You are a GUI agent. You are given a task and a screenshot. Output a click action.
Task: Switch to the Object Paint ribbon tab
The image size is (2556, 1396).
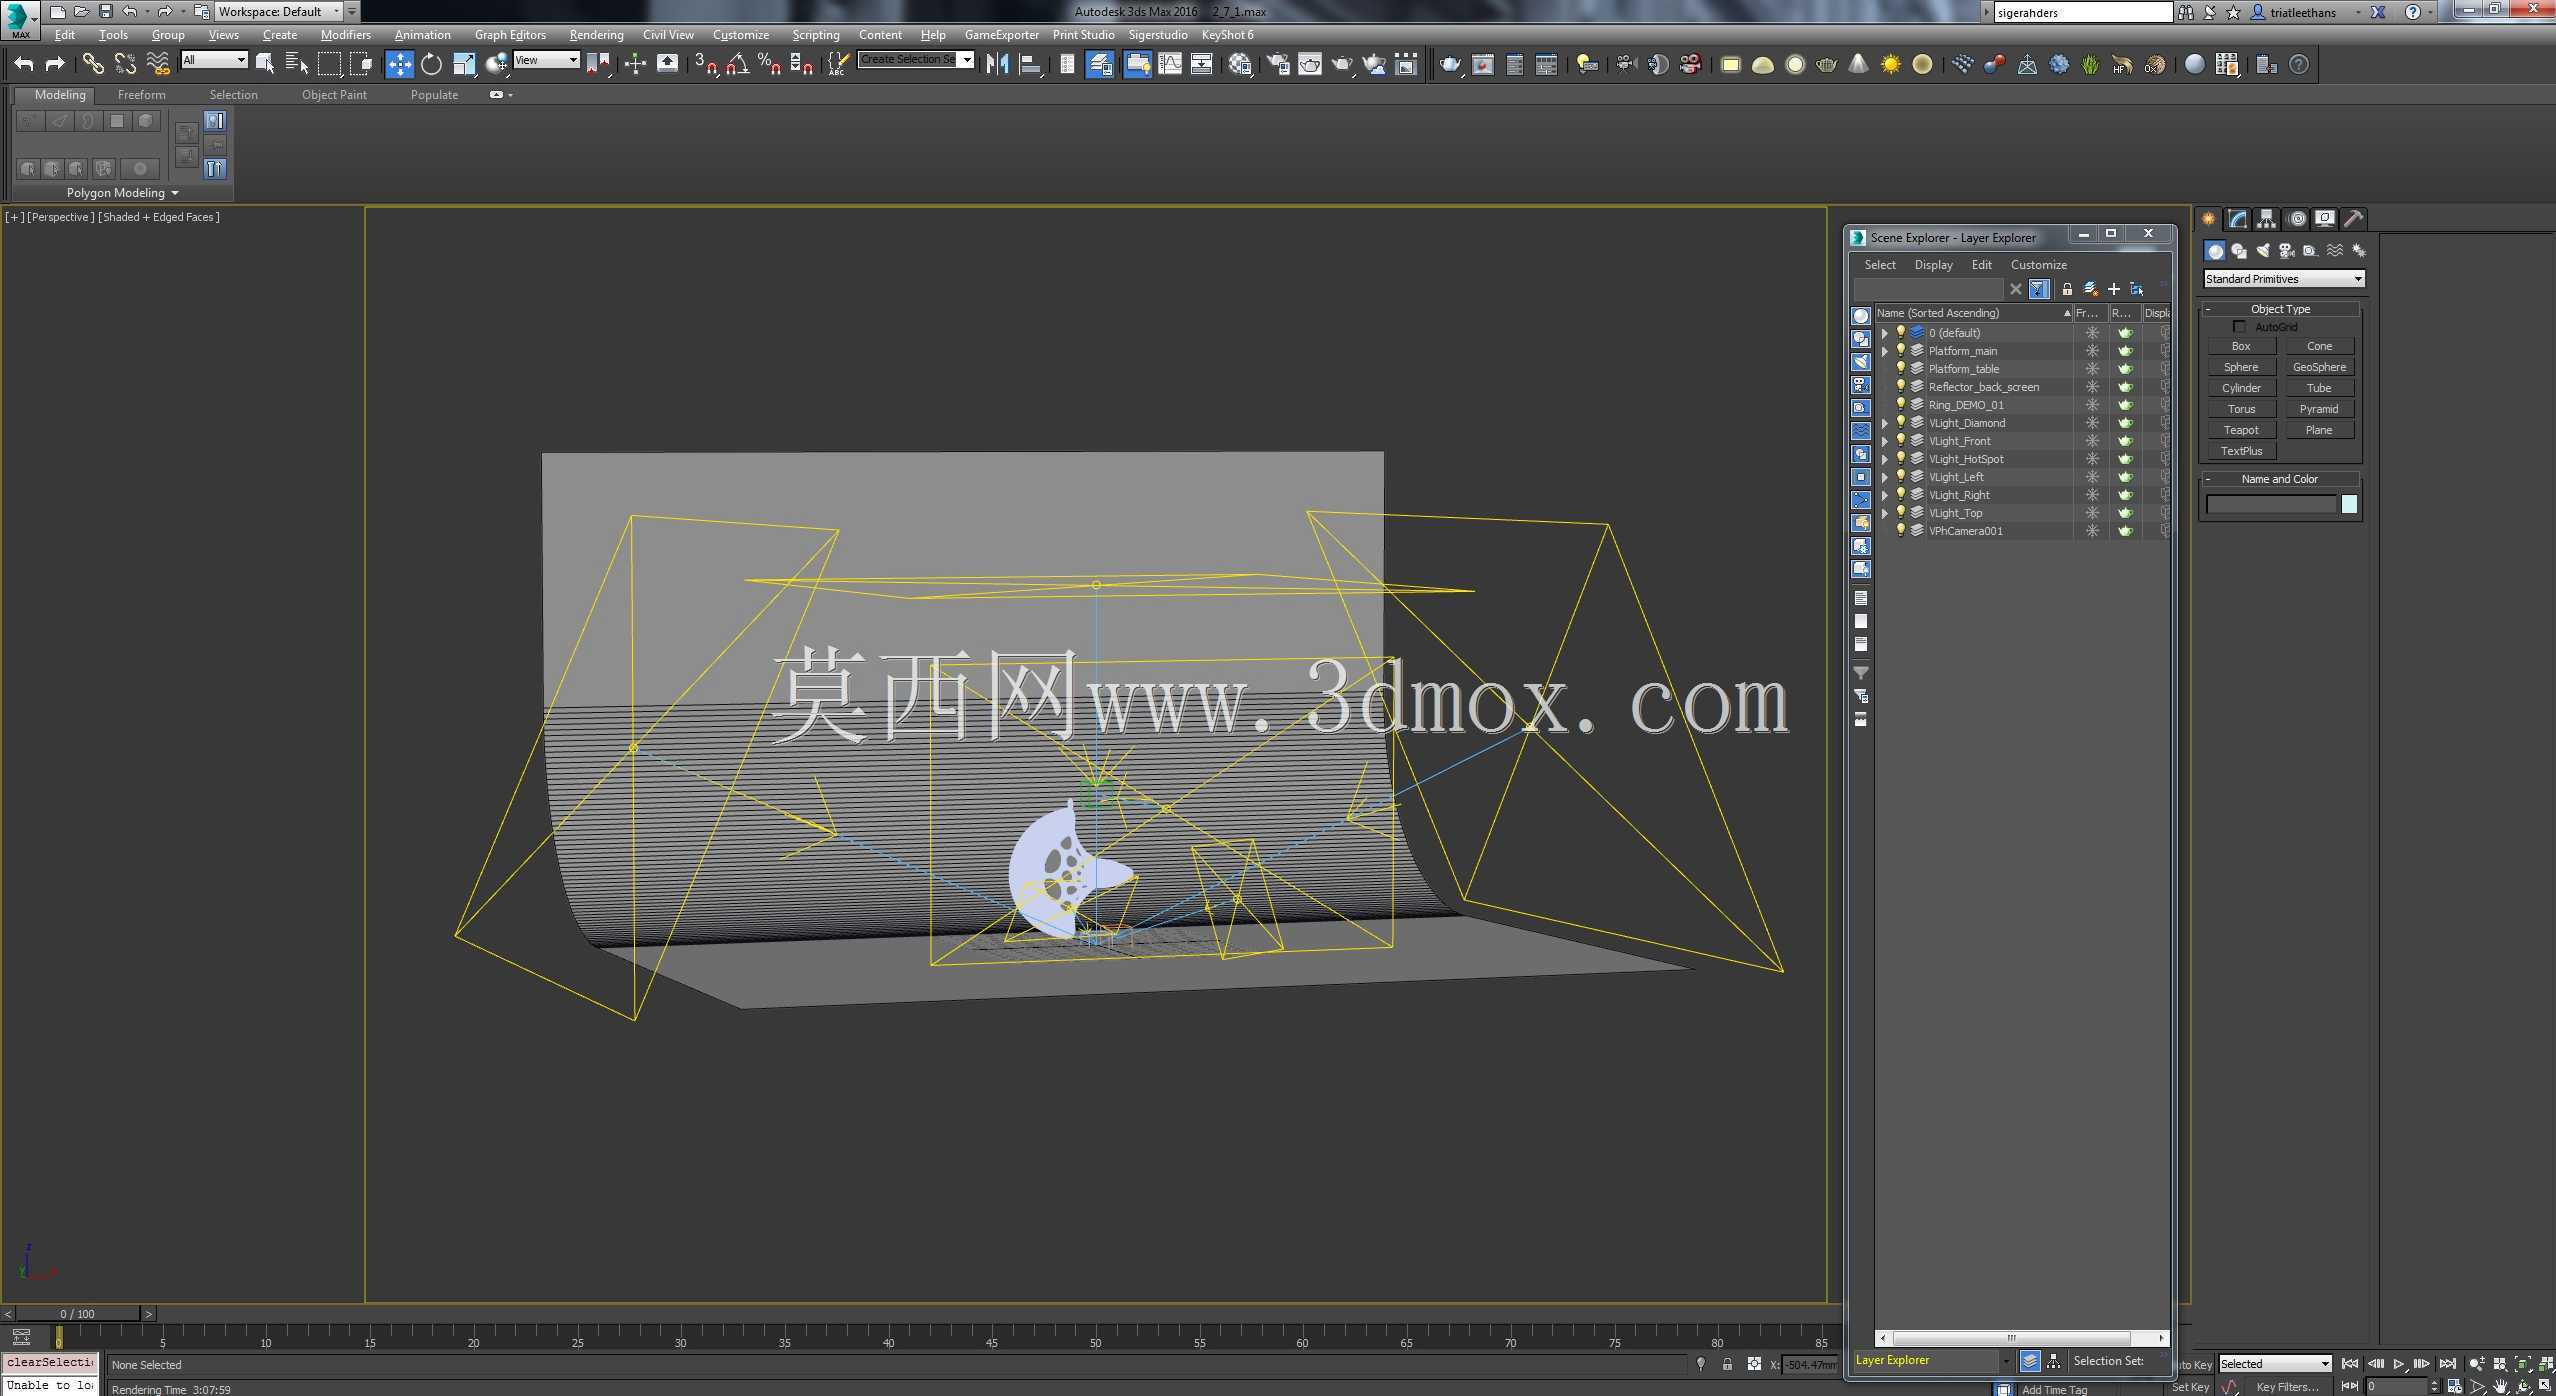click(334, 95)
